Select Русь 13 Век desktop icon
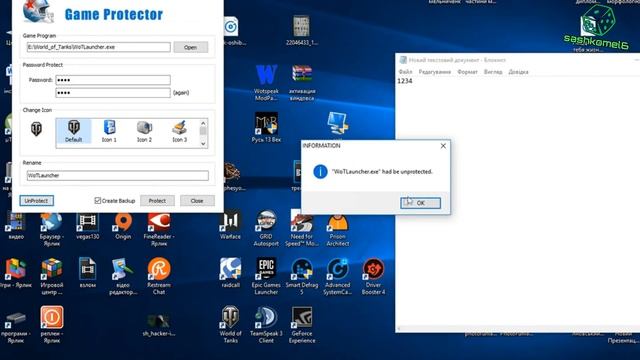 [266, 127]
